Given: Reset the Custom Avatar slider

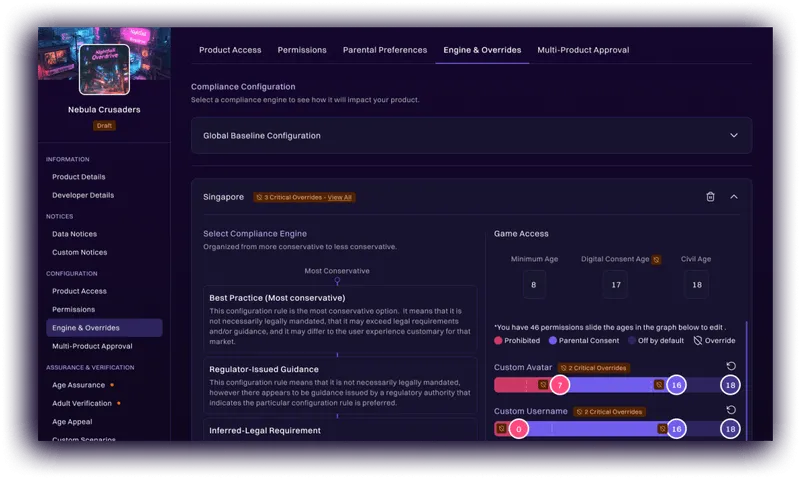Looking at the screenshot, I should point(731,366).
